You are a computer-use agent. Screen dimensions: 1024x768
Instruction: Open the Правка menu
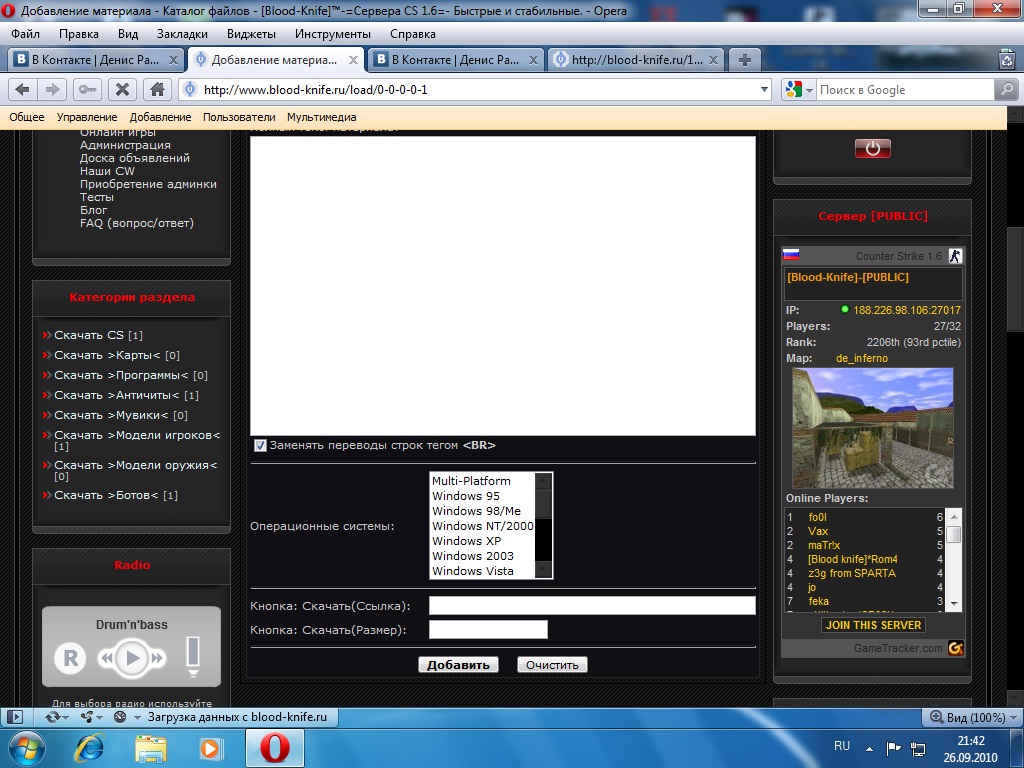coord(78,34)
